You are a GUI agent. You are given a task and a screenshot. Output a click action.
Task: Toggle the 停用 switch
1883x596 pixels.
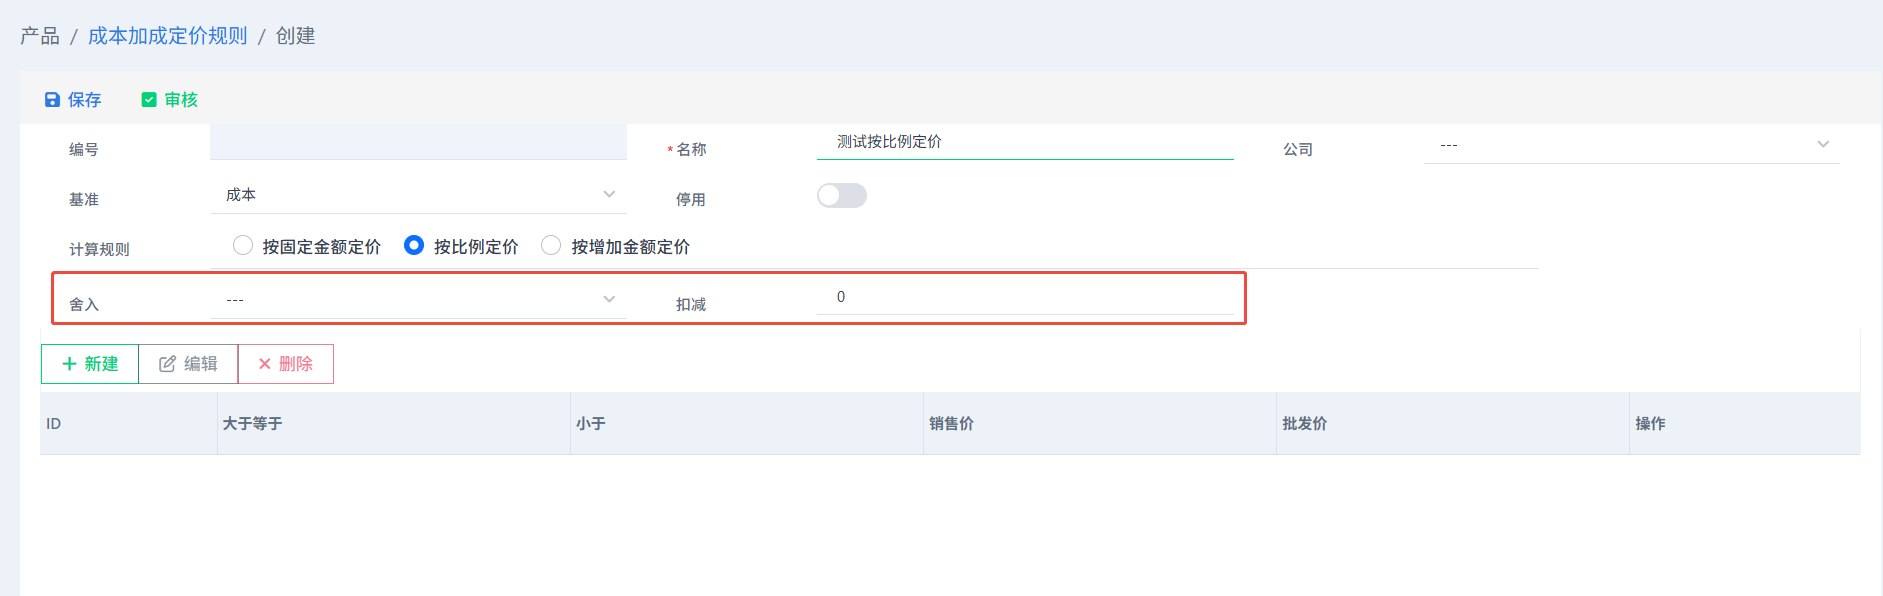(842, 195)
